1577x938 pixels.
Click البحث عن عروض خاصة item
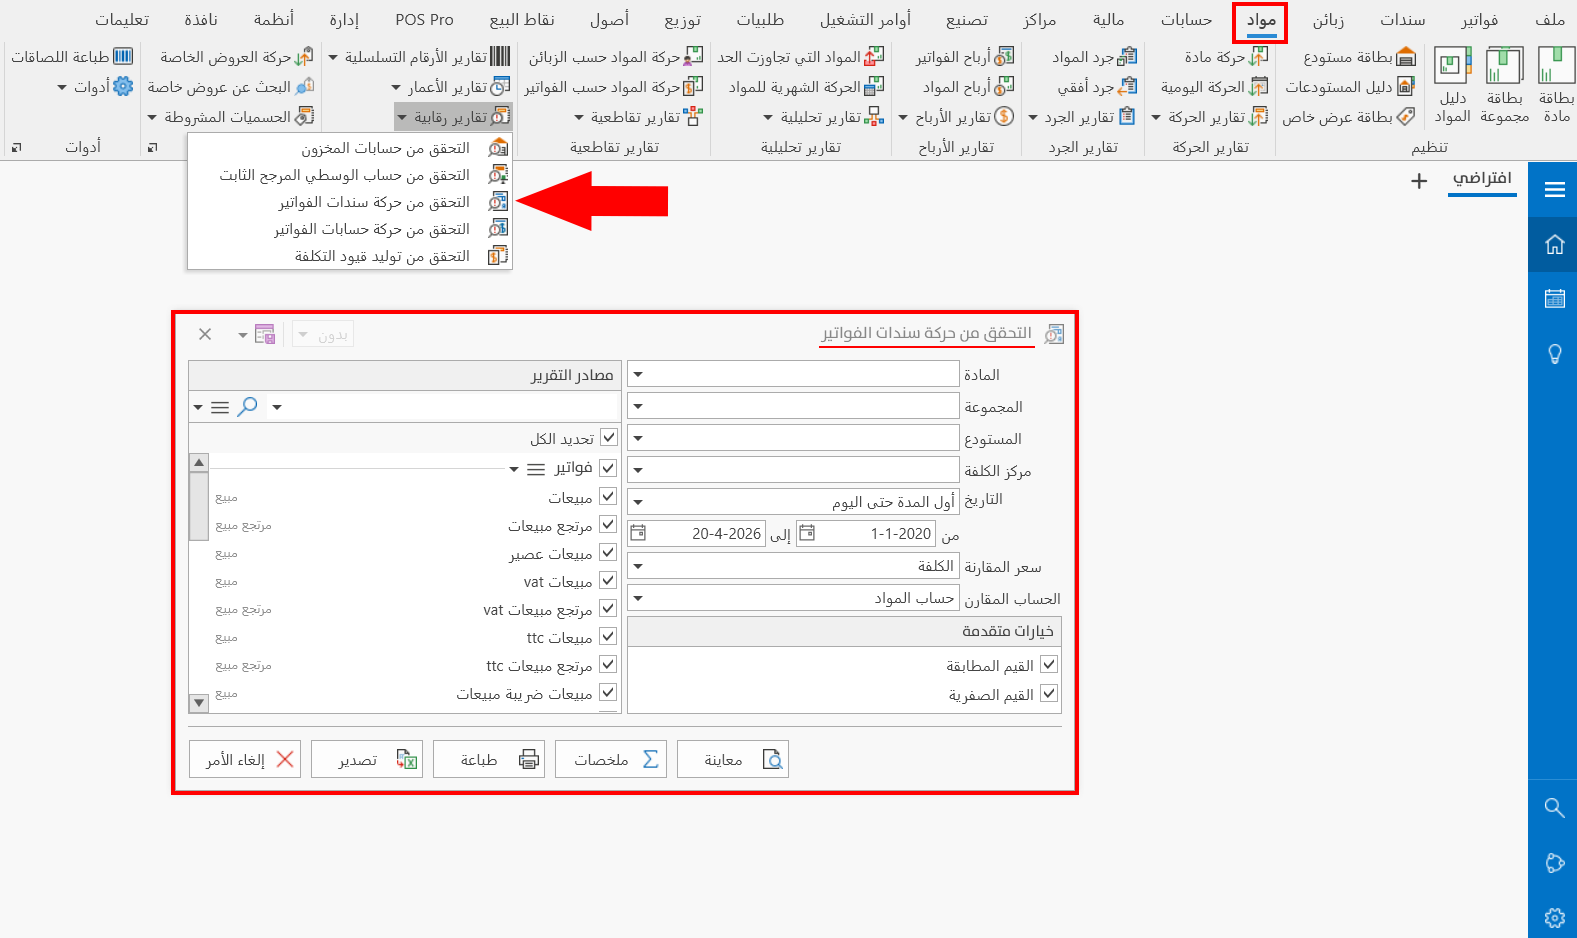tap(231, 87)
